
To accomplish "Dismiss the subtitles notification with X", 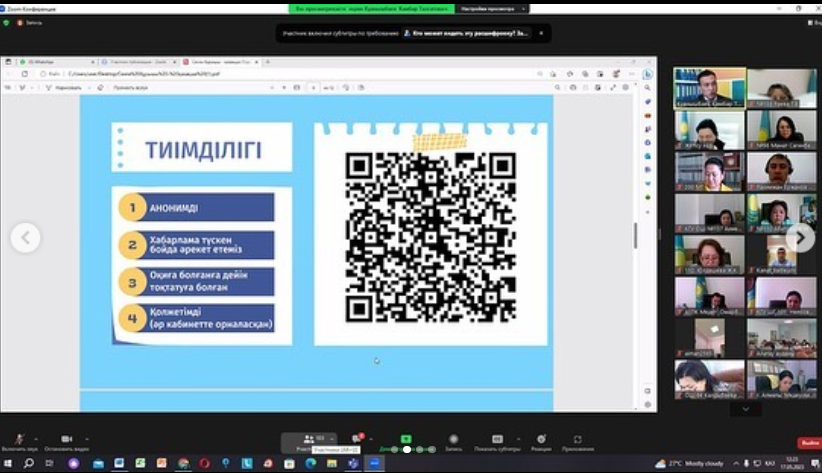I will click(541, 33).
